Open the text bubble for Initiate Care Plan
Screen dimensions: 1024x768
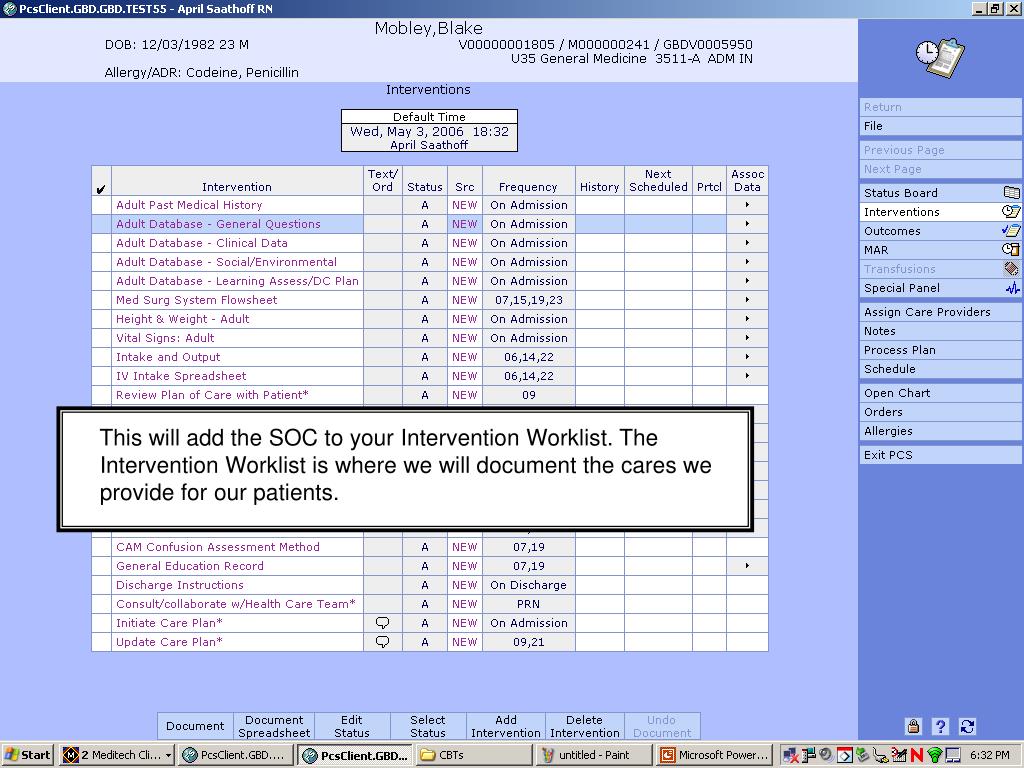[x=383, y=623]
